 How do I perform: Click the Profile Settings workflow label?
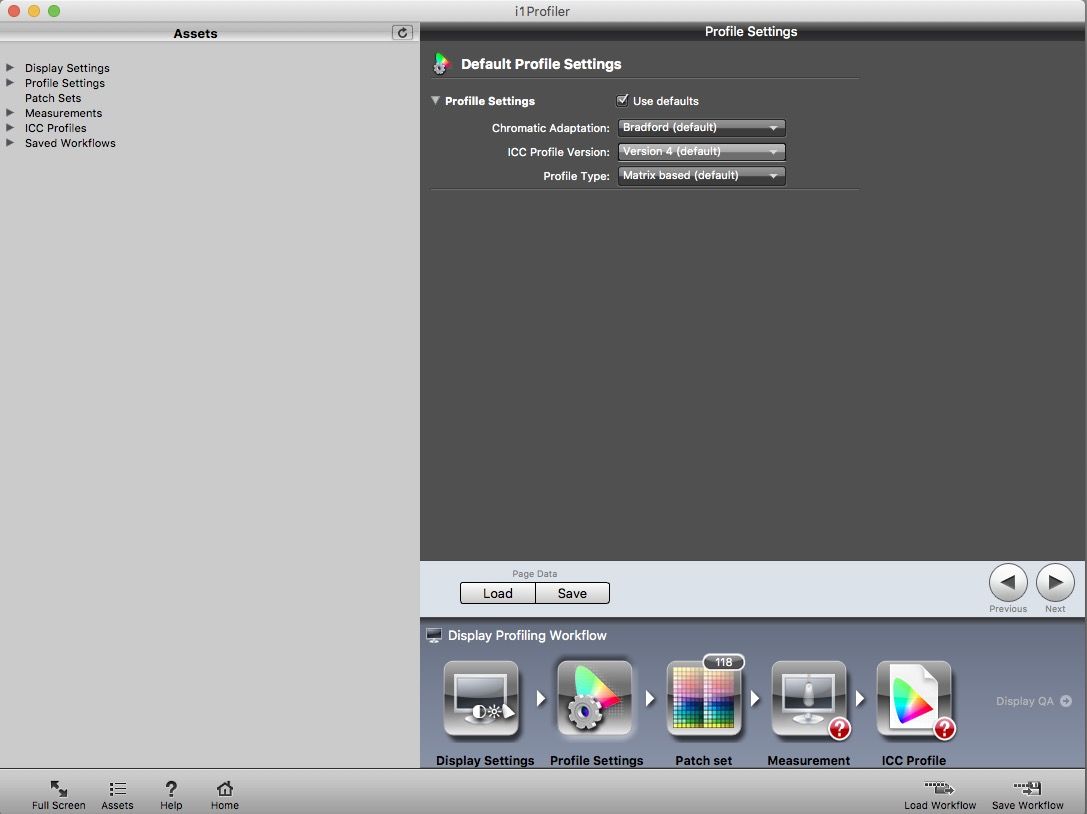coord(596,760)
